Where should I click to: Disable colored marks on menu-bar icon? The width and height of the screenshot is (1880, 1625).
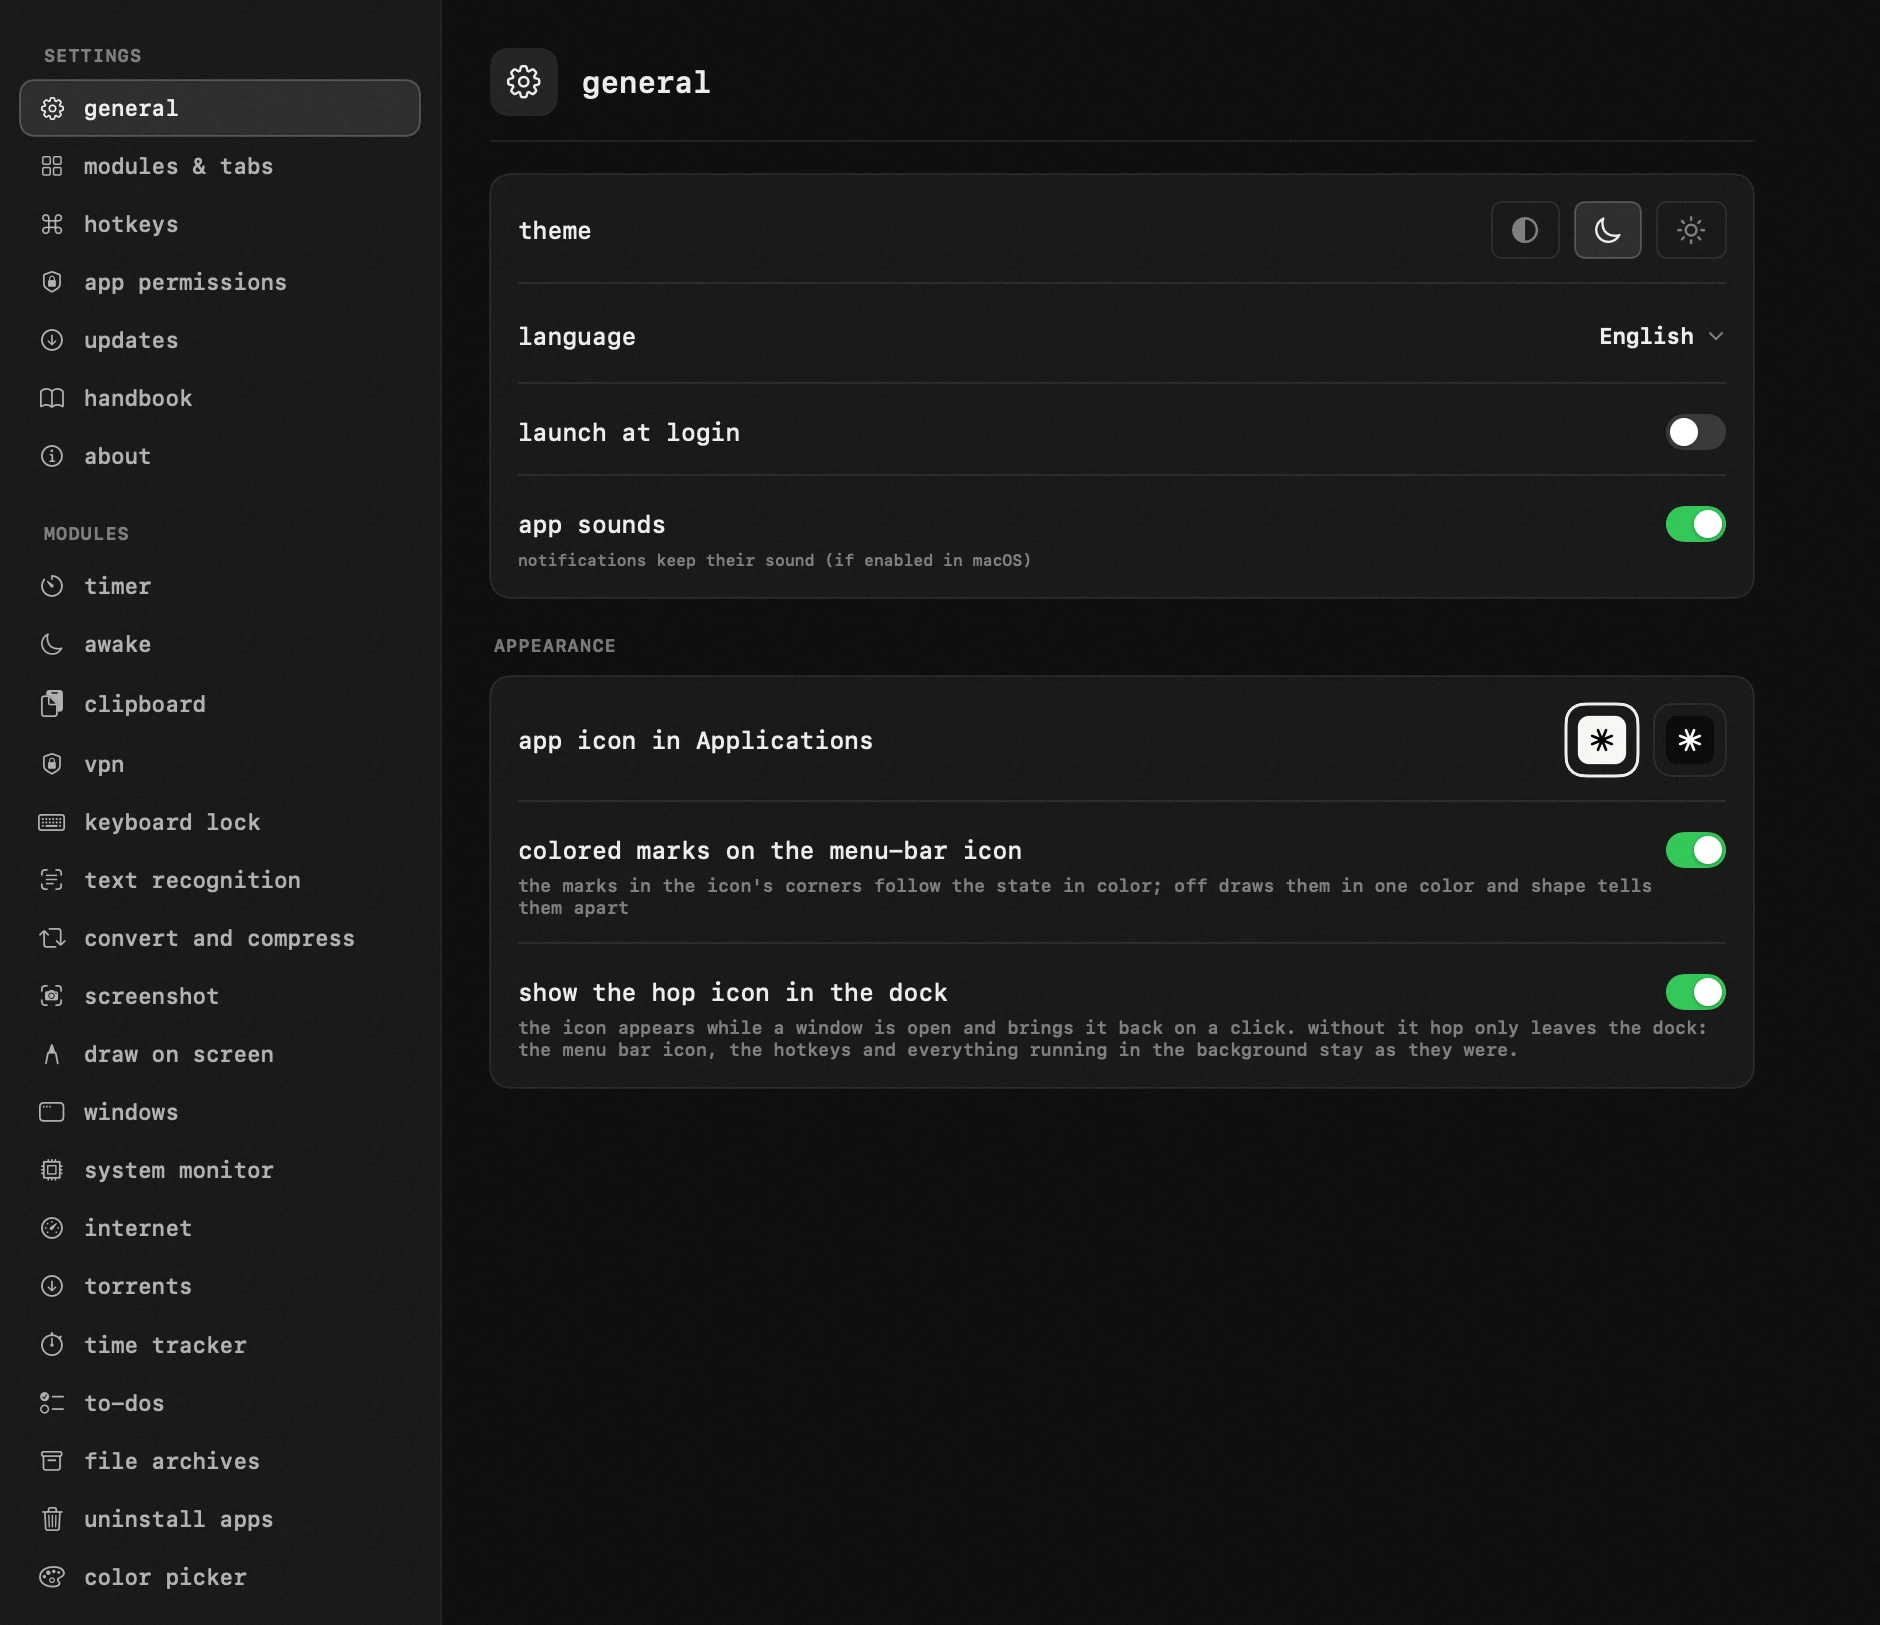point(1695,850)
